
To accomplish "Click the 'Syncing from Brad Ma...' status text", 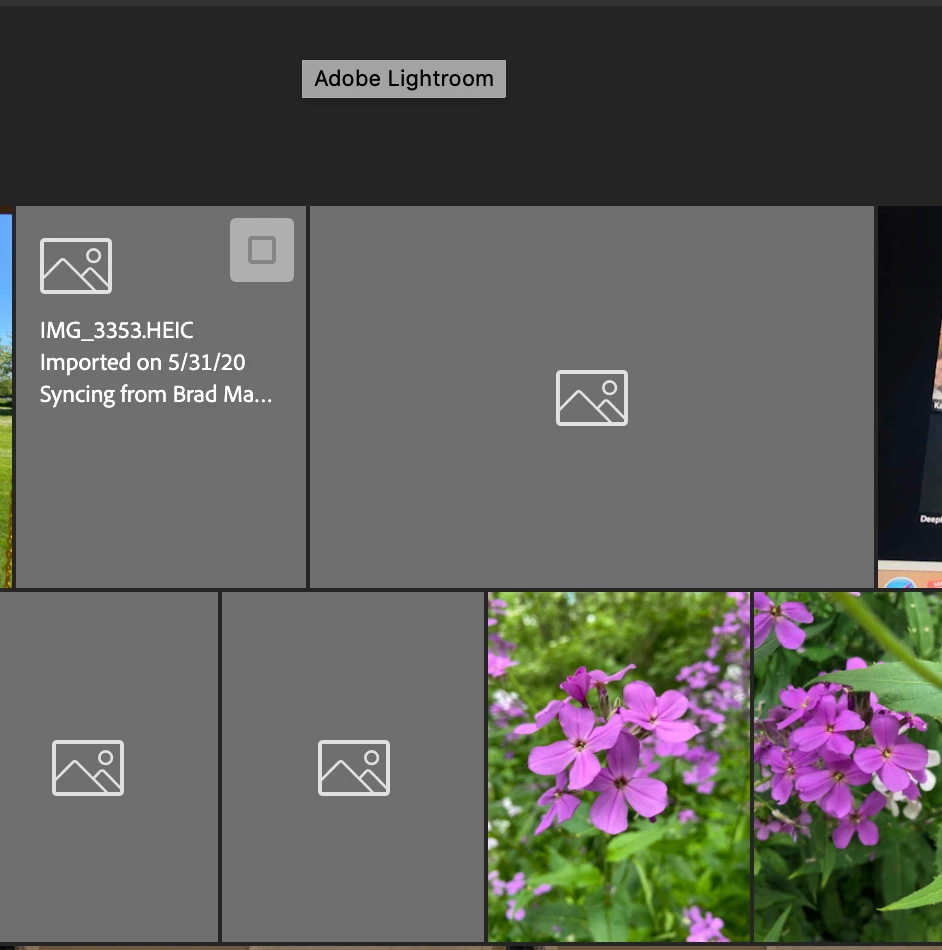I will click(x=156, y=394).
